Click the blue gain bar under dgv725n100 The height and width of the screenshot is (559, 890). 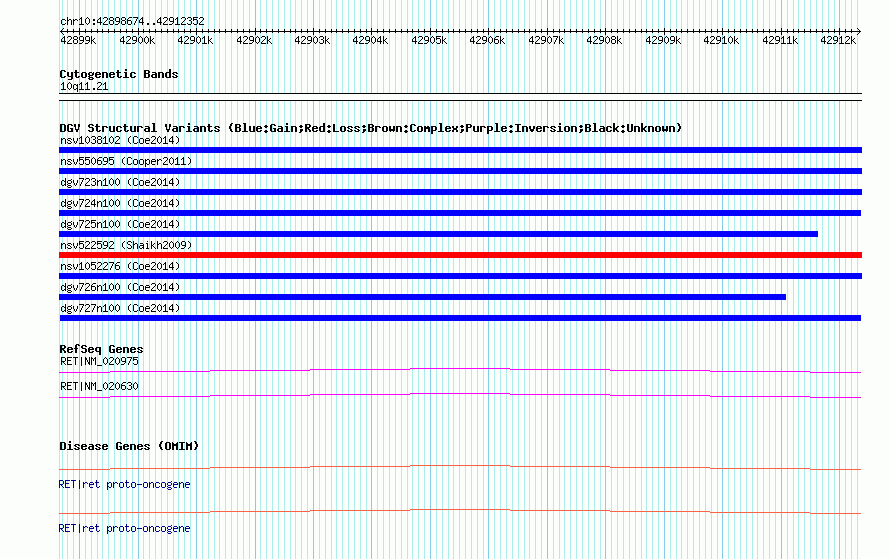438,234
